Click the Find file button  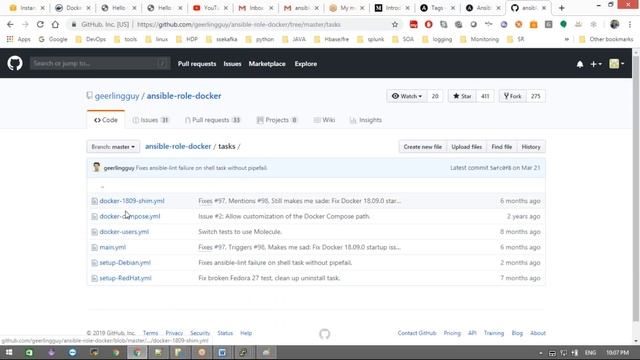tap(502, 147)
